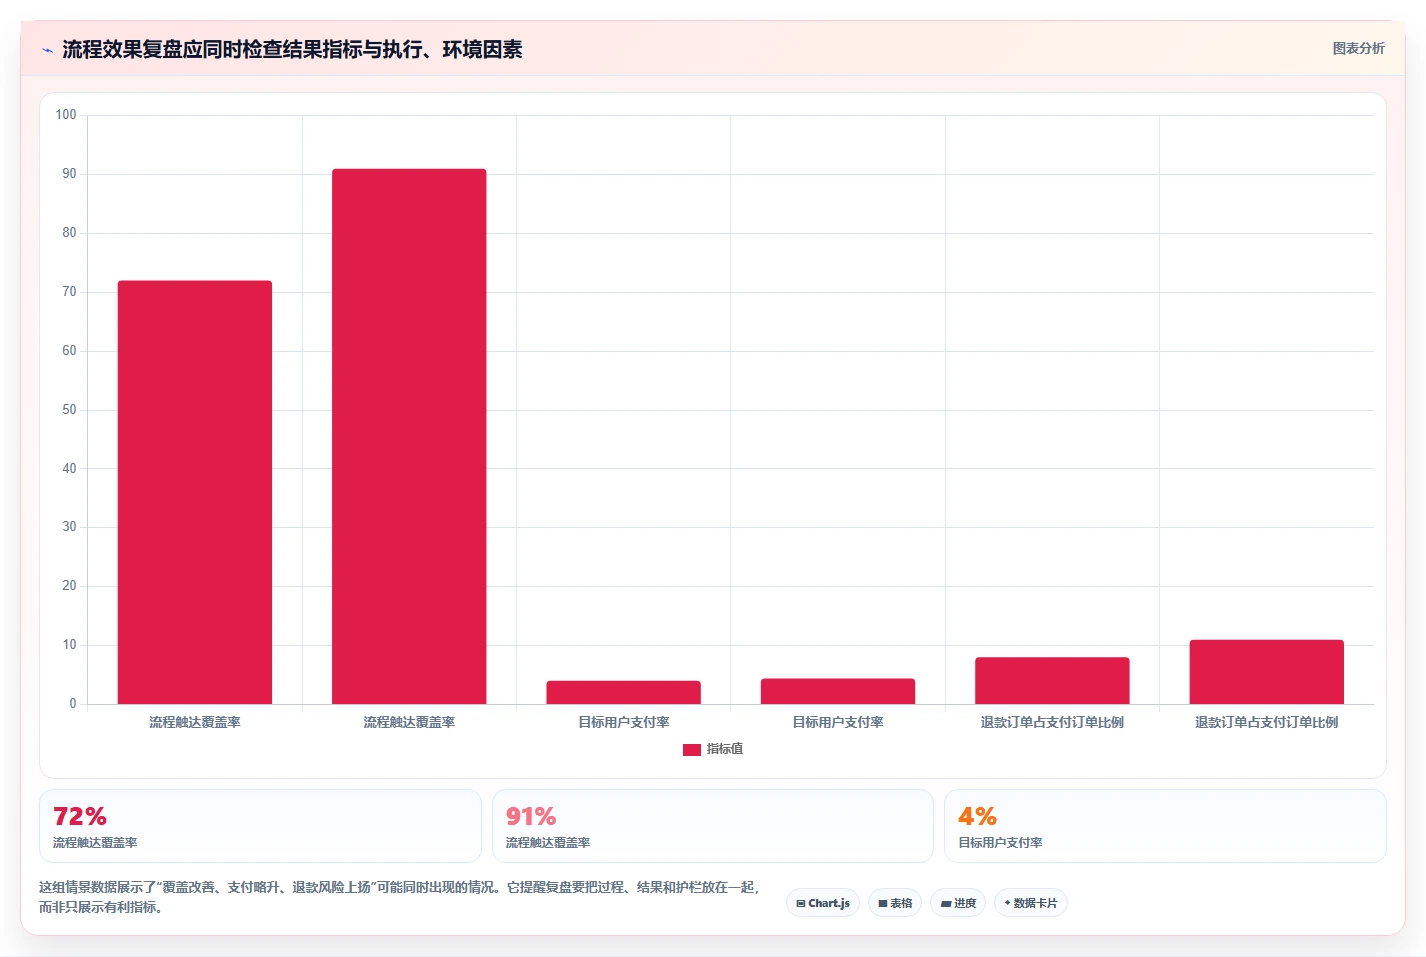Click the y-axis tick label 10

[x=69, y=645]
